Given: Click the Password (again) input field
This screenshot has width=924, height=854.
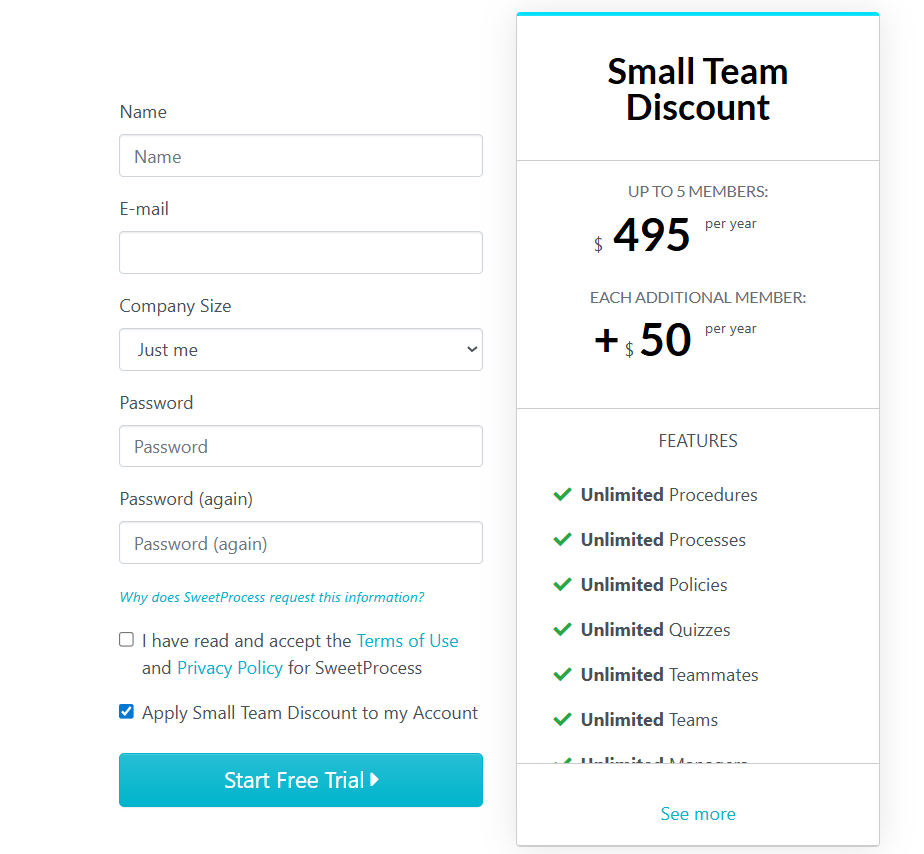Looking at the screenshot, I should tap(300, 542).
